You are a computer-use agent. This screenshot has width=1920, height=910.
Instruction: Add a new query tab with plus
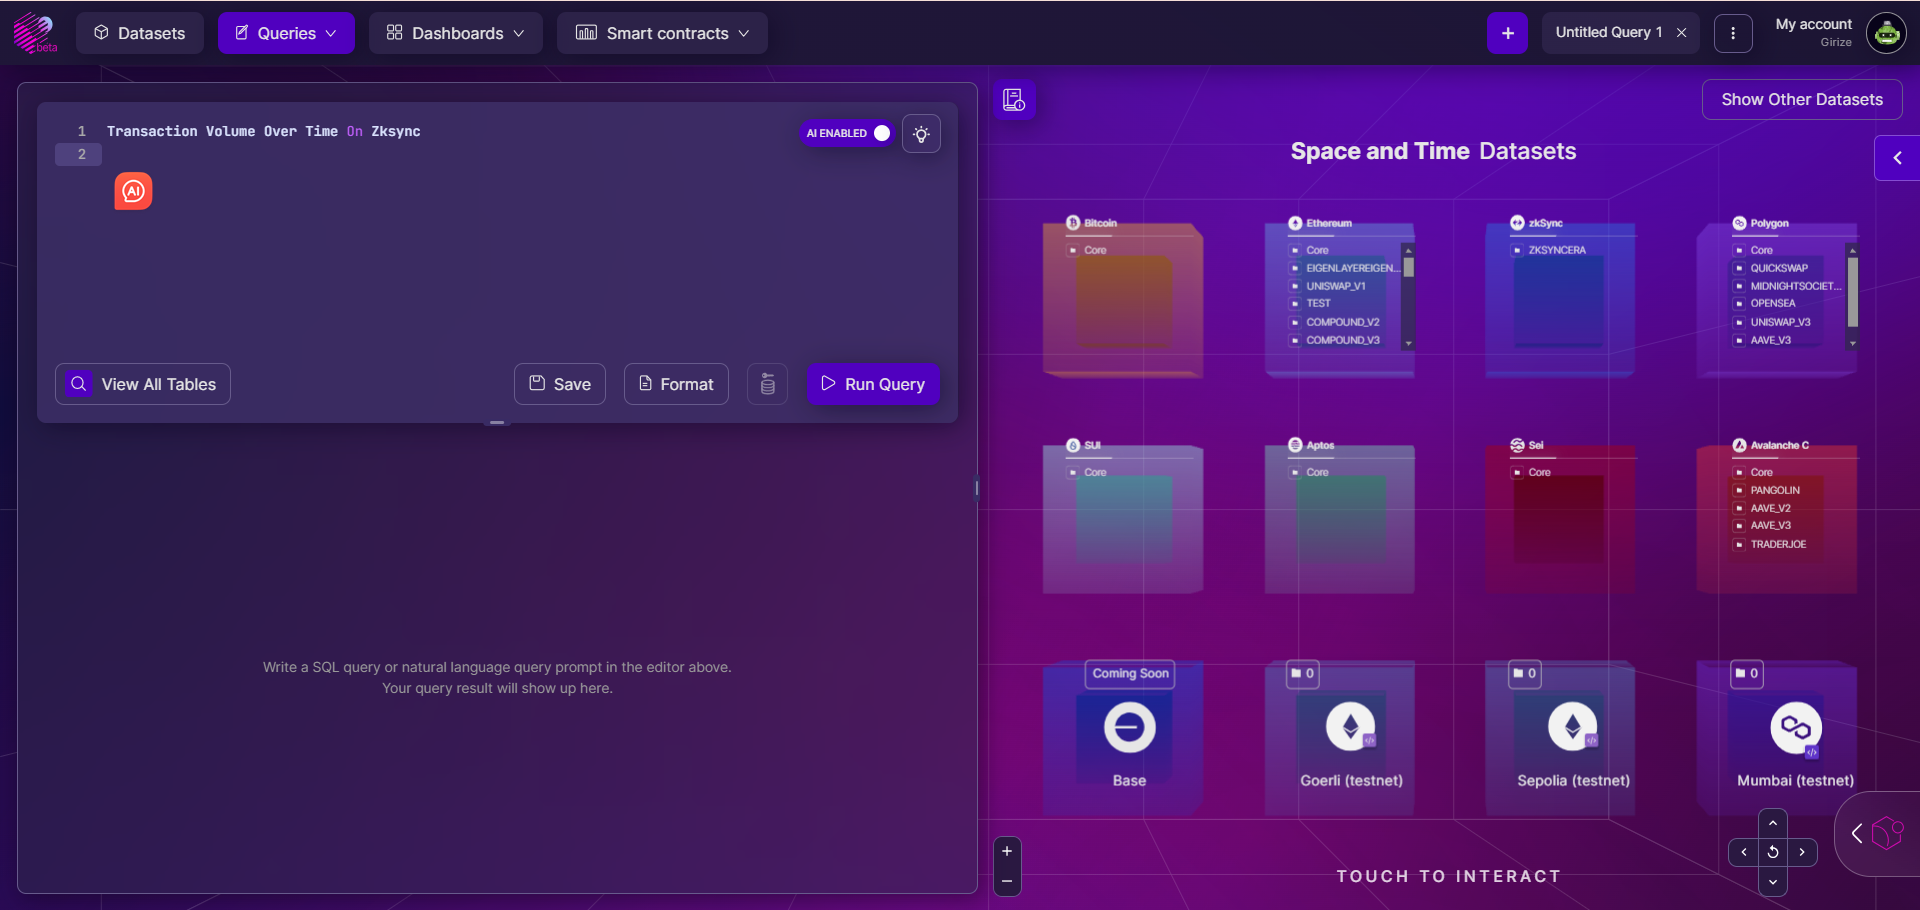pyautogui.click(x=1507, y=33)
